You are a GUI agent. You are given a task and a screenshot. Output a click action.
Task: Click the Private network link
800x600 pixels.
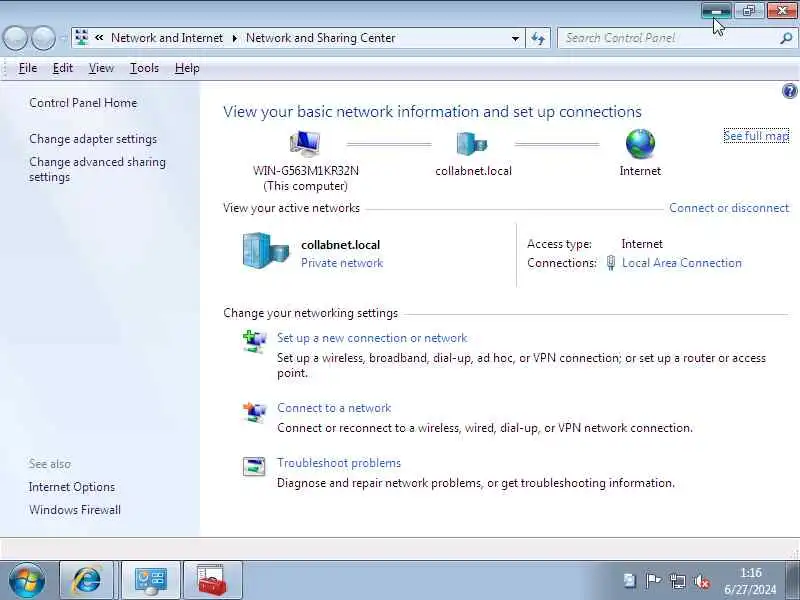click(x=342, y=263)
